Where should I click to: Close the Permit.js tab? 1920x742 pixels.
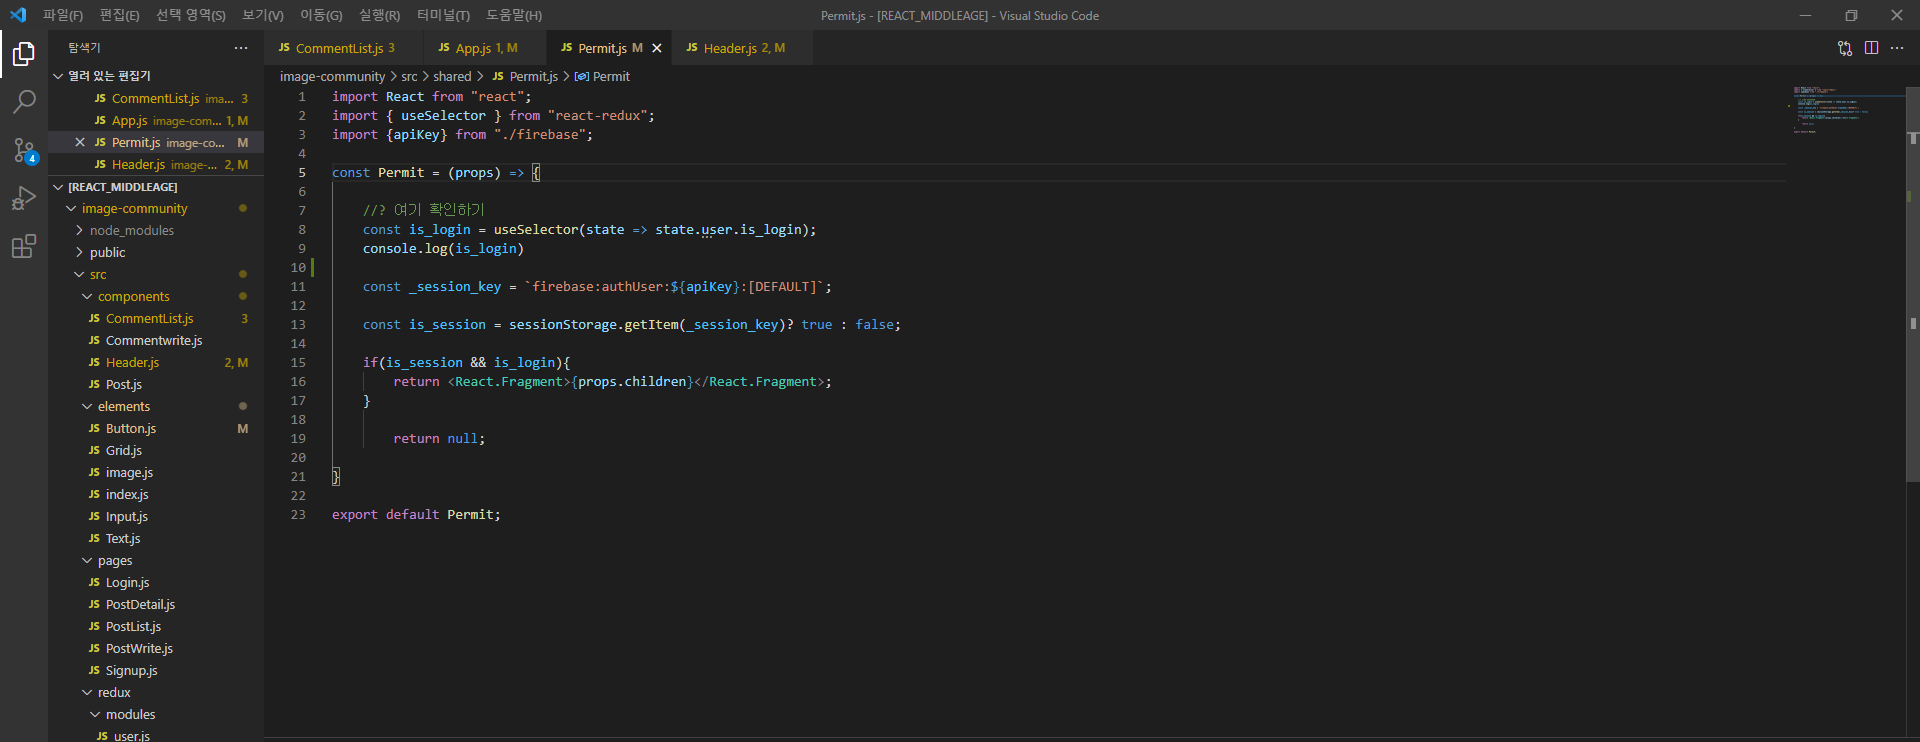click(657, 48)
